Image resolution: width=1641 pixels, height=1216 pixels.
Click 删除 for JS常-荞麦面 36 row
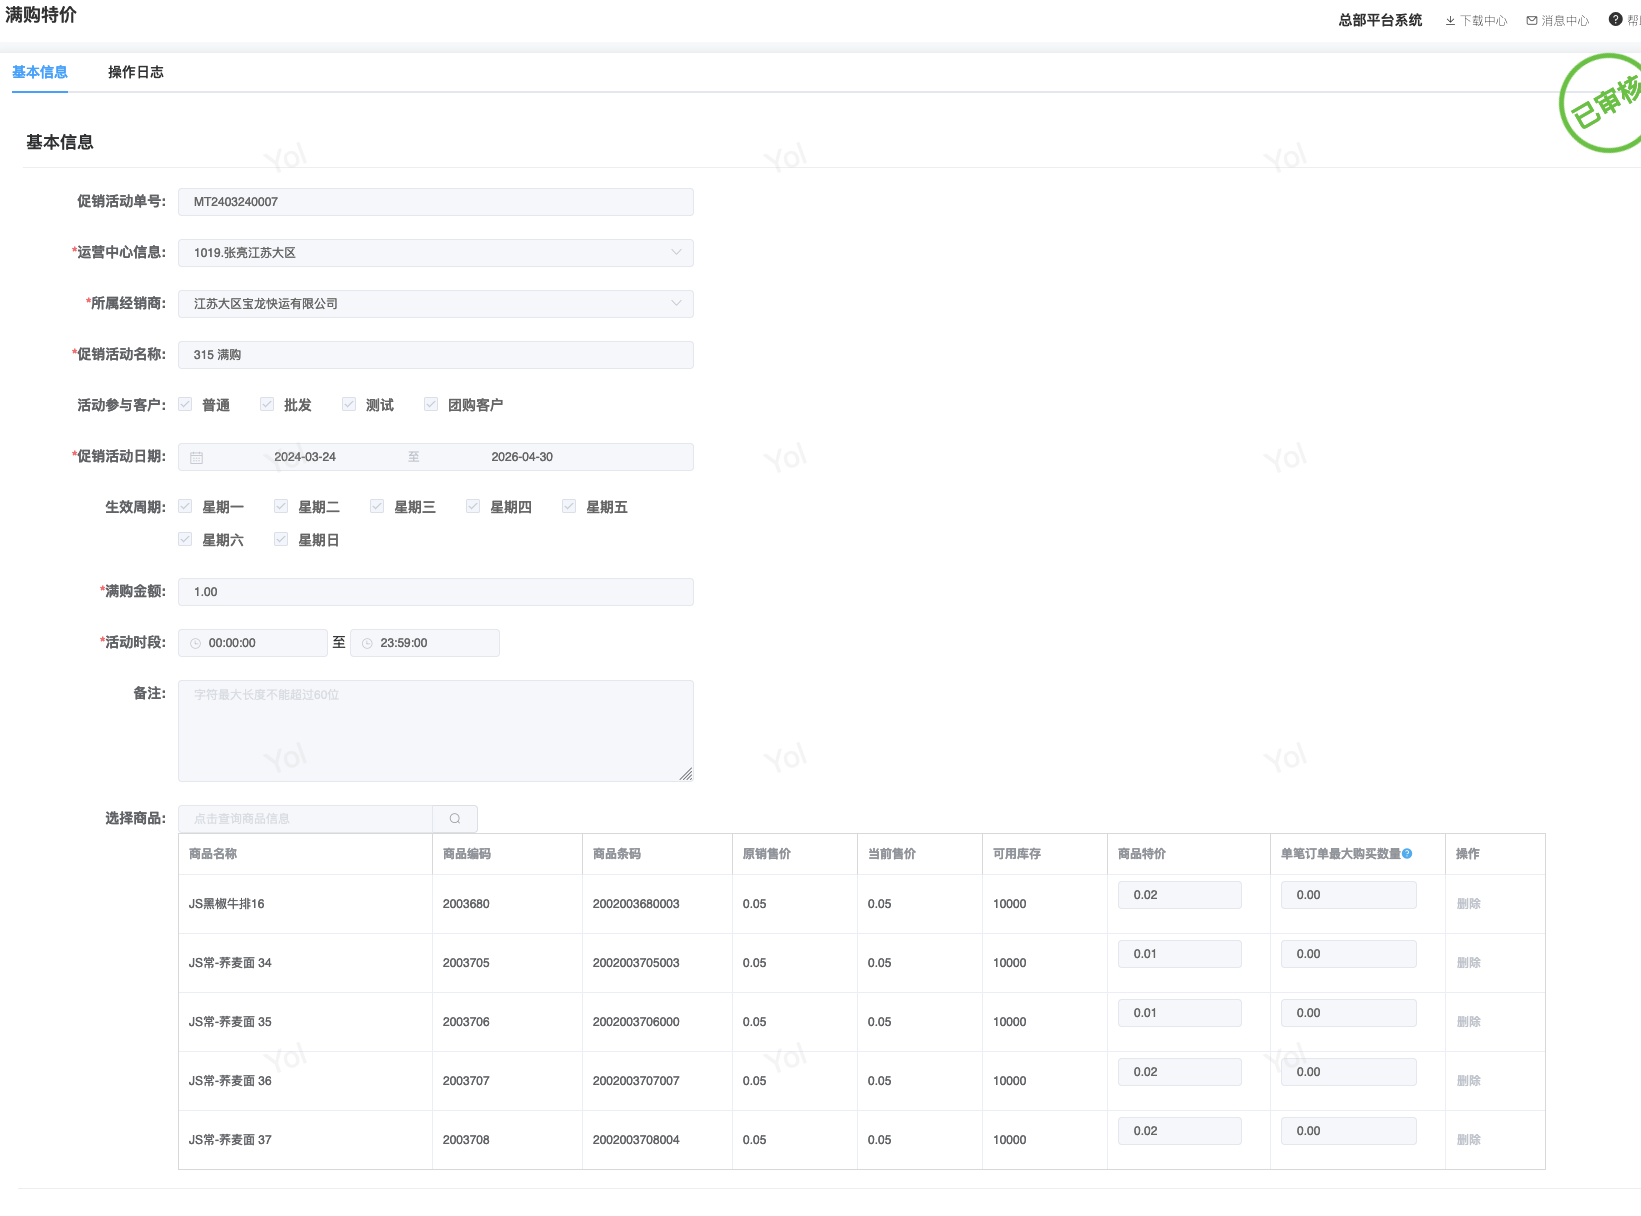click(1468, 1081)
